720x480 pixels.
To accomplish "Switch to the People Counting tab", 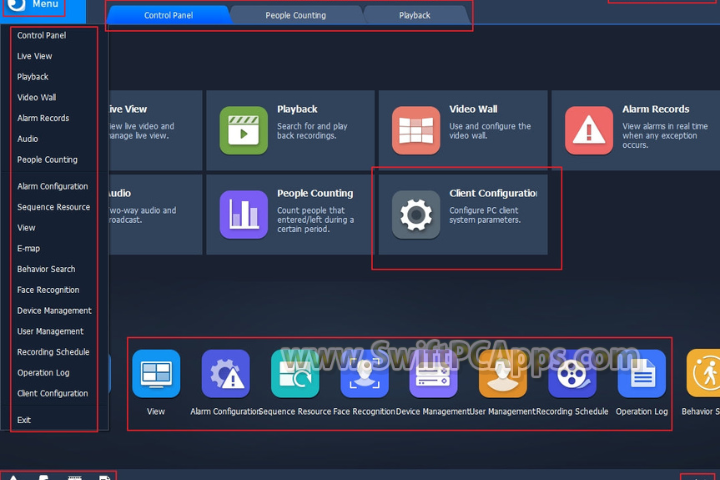I will click(x=296, y=15).
